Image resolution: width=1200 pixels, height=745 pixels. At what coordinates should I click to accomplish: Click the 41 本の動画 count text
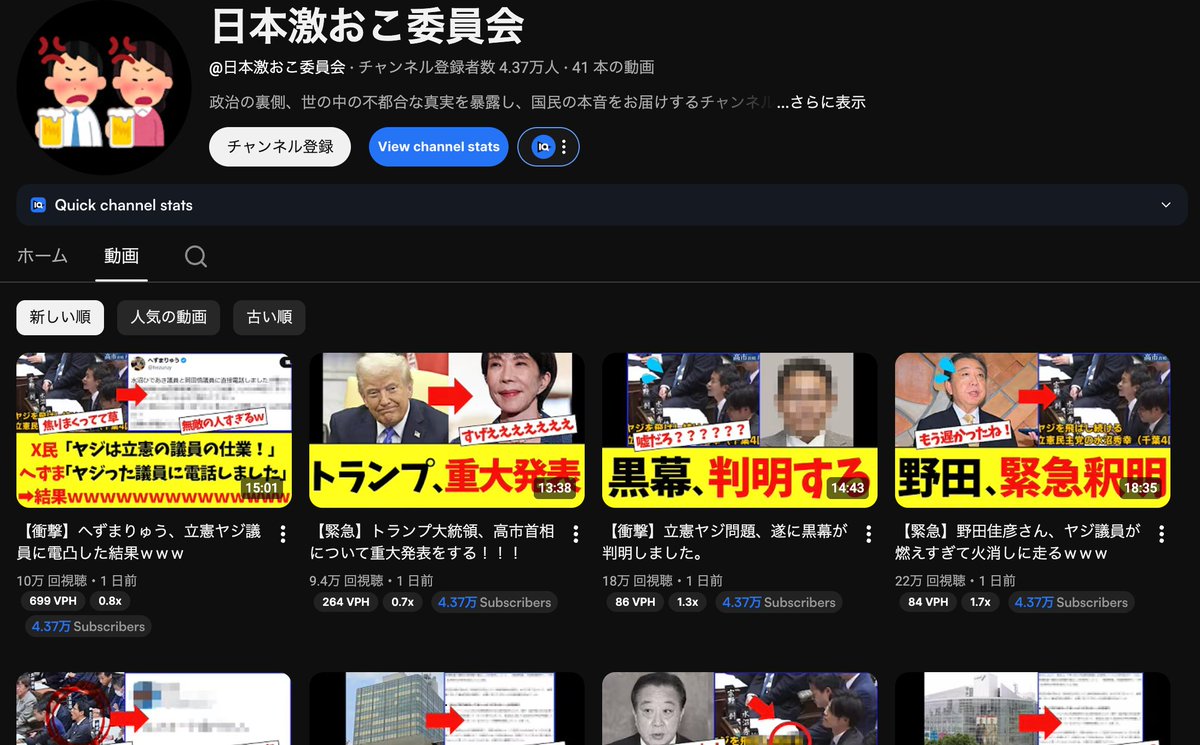pyautogui.click(x=613, y=67)
